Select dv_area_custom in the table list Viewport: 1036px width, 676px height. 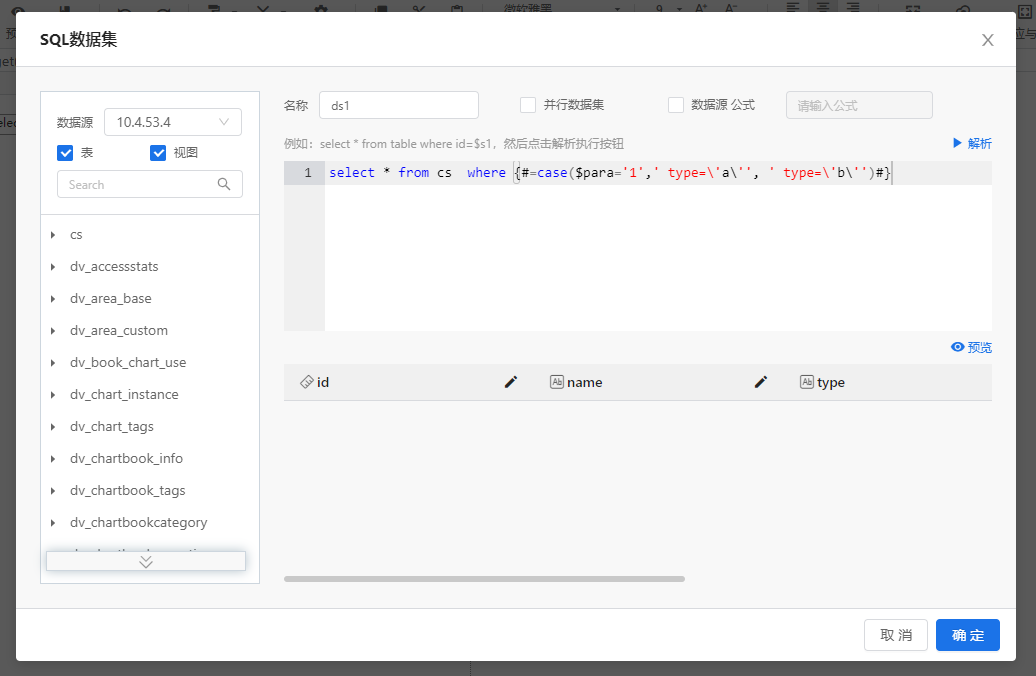(119, 331)
